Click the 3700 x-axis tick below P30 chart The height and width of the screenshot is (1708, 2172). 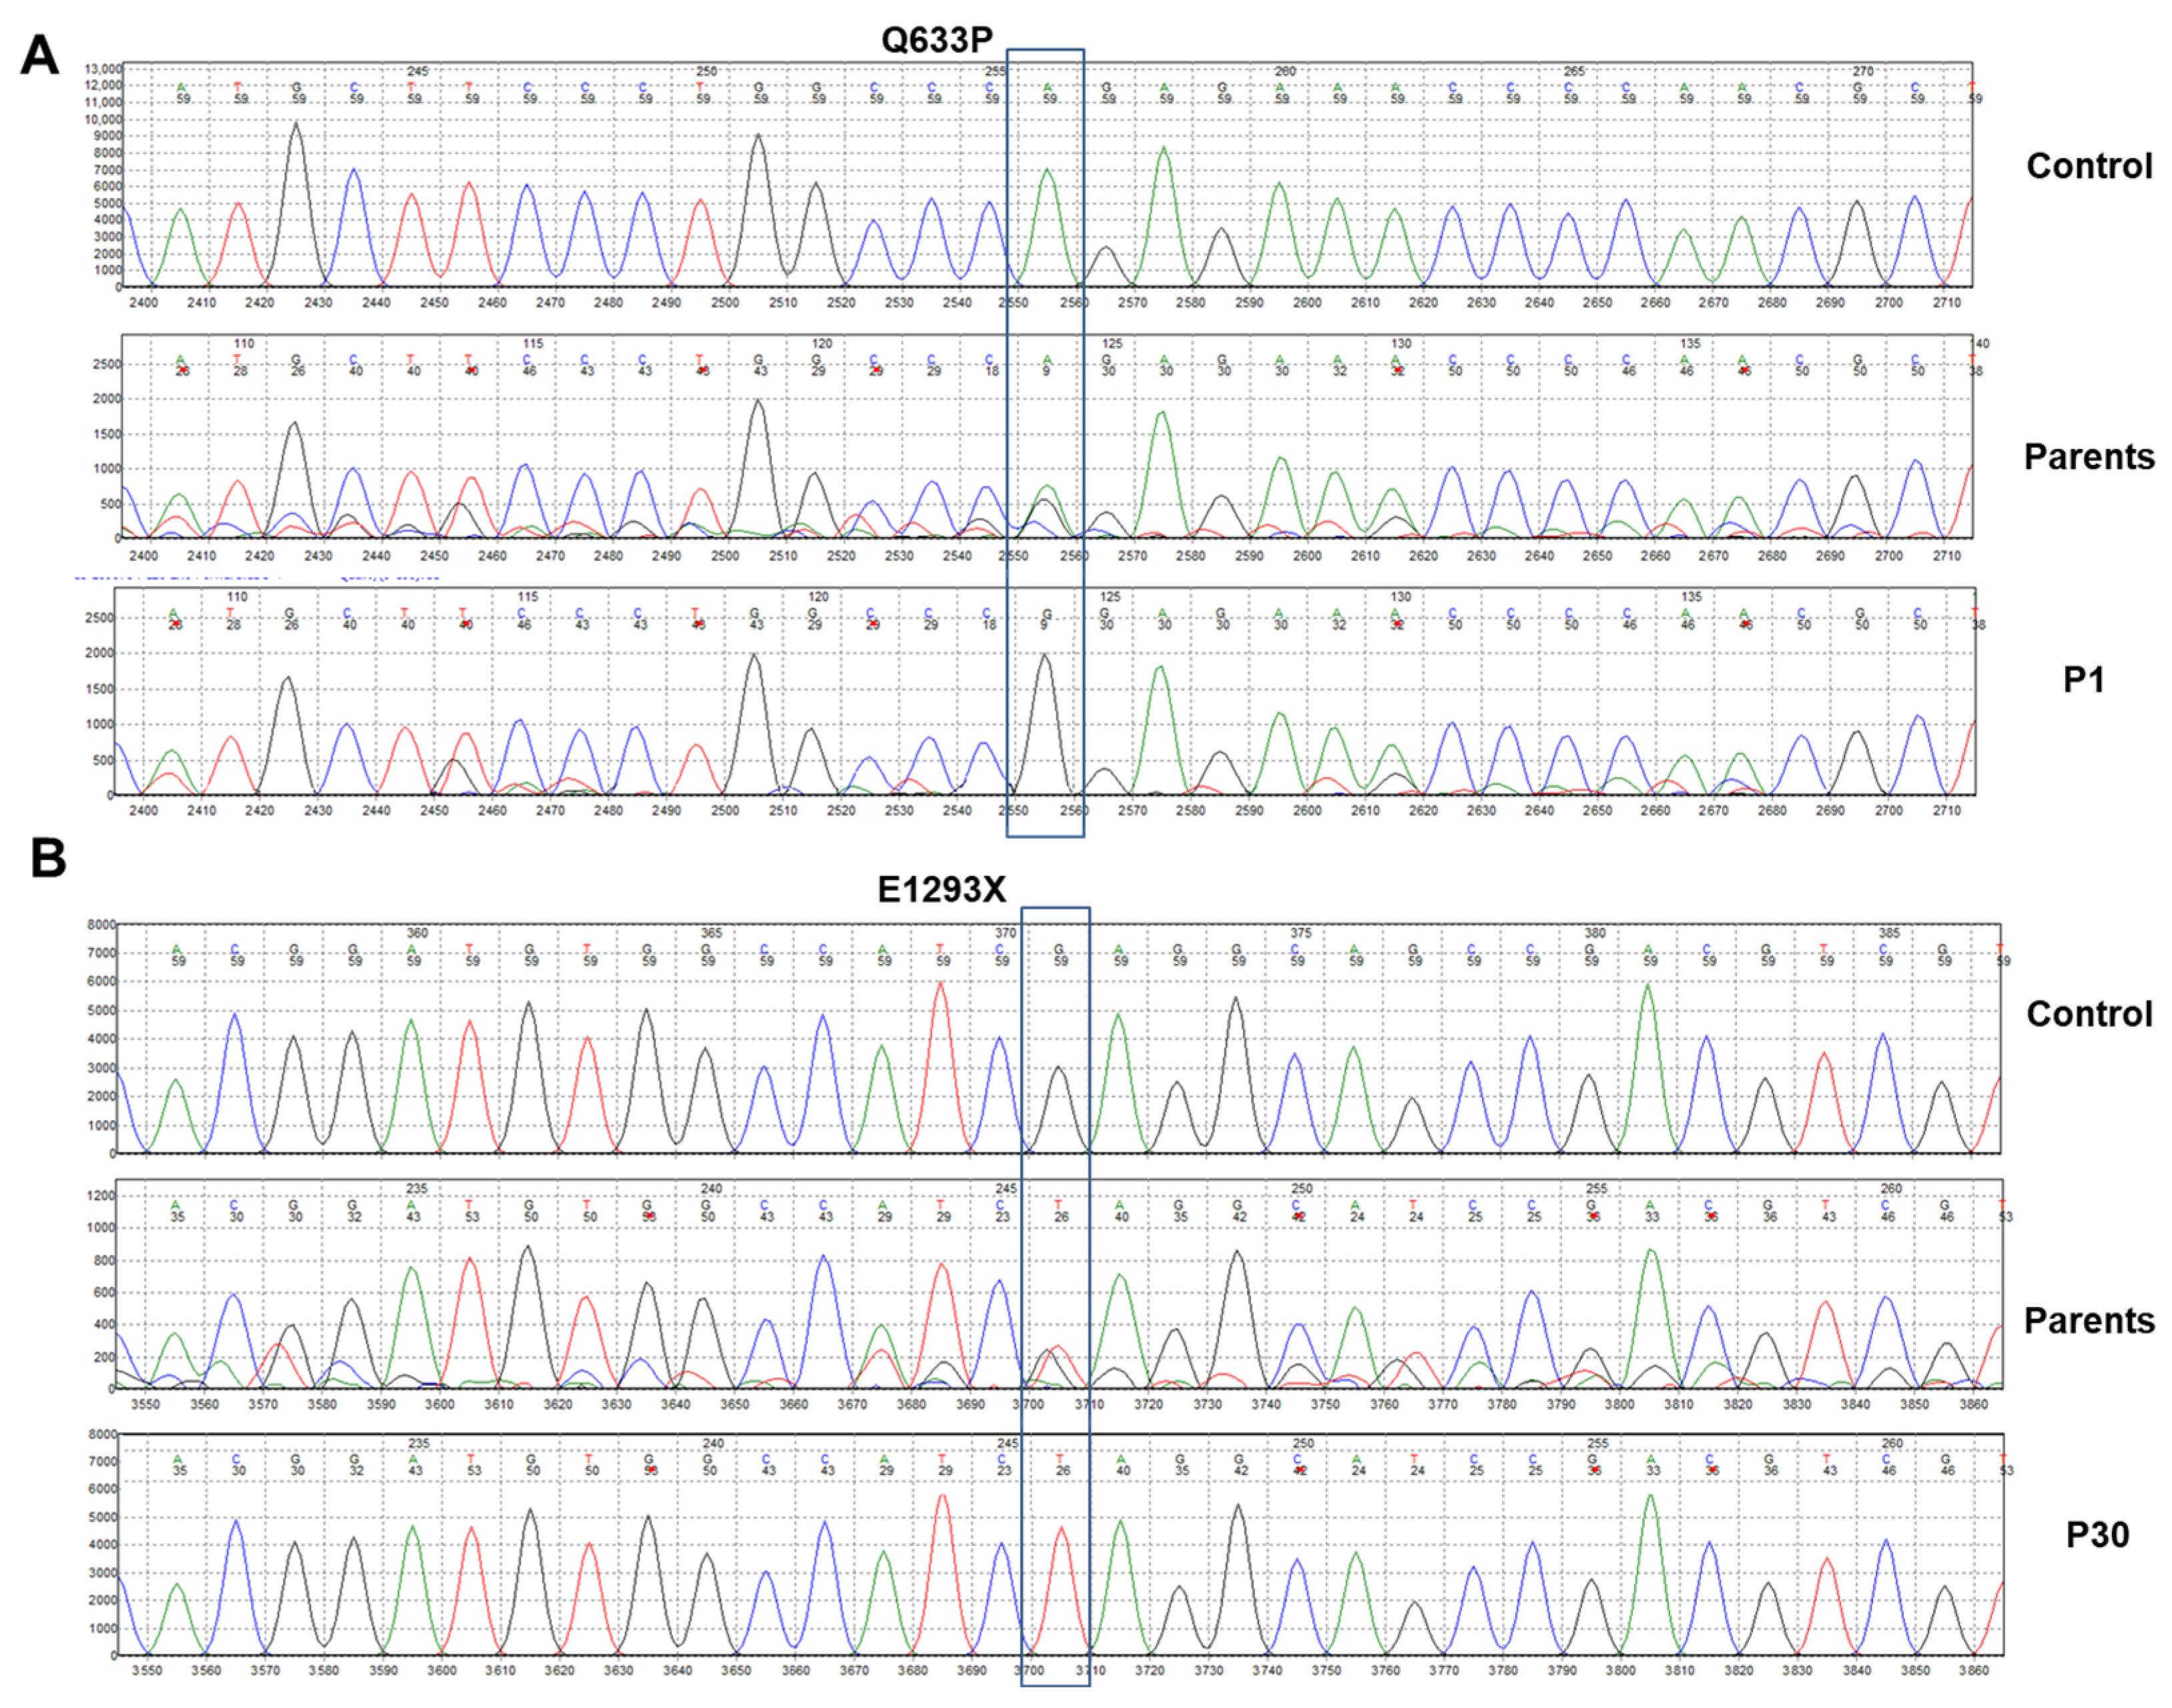[1029, 1671]
